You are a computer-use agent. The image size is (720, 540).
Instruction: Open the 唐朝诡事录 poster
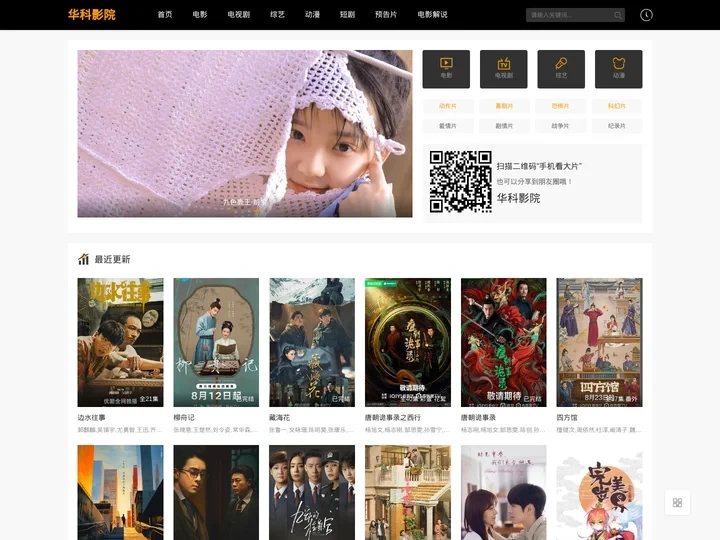point(504,342)
